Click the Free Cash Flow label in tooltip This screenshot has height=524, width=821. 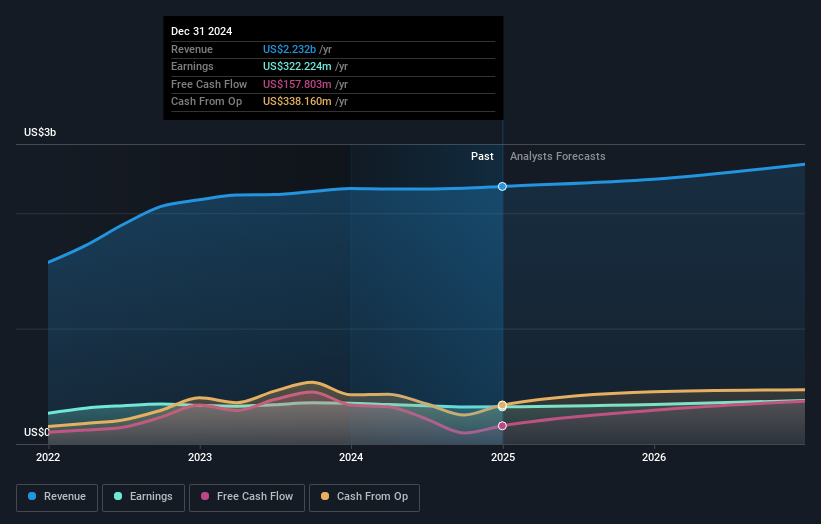[209, 84]
